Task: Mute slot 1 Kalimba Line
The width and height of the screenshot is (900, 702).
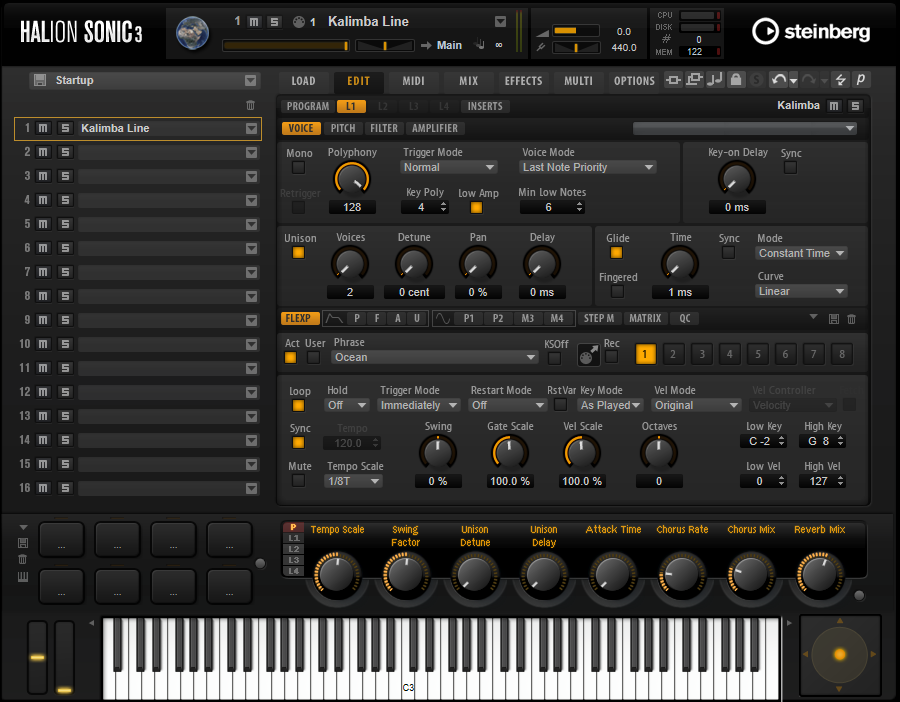Action: tap(43, 128)
